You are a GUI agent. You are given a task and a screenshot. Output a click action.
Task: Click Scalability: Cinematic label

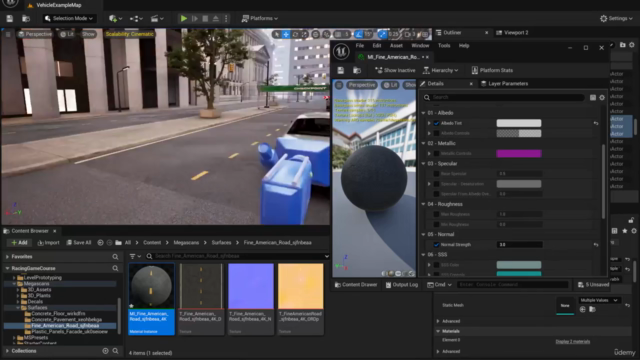coord(129,34)
